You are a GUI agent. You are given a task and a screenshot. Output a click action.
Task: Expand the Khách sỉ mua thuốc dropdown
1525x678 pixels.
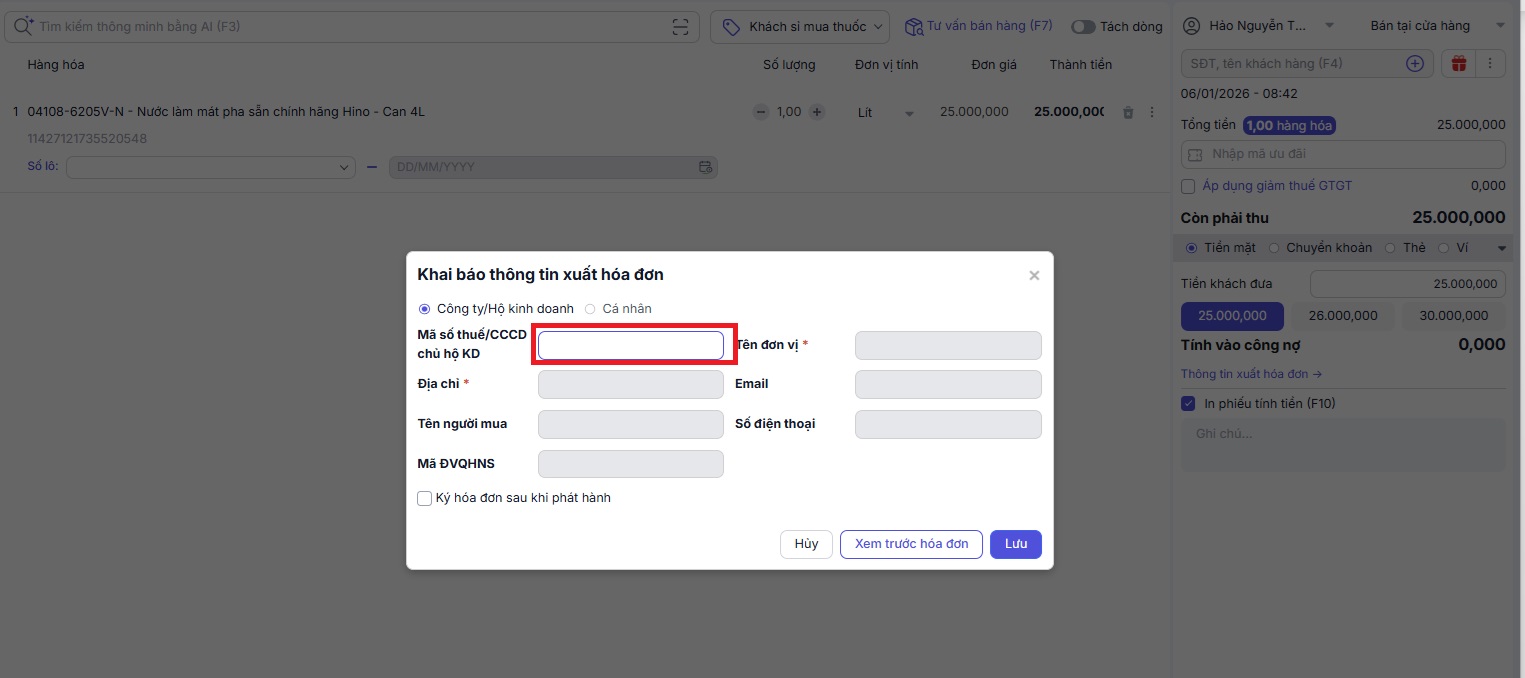pos(799,27)
